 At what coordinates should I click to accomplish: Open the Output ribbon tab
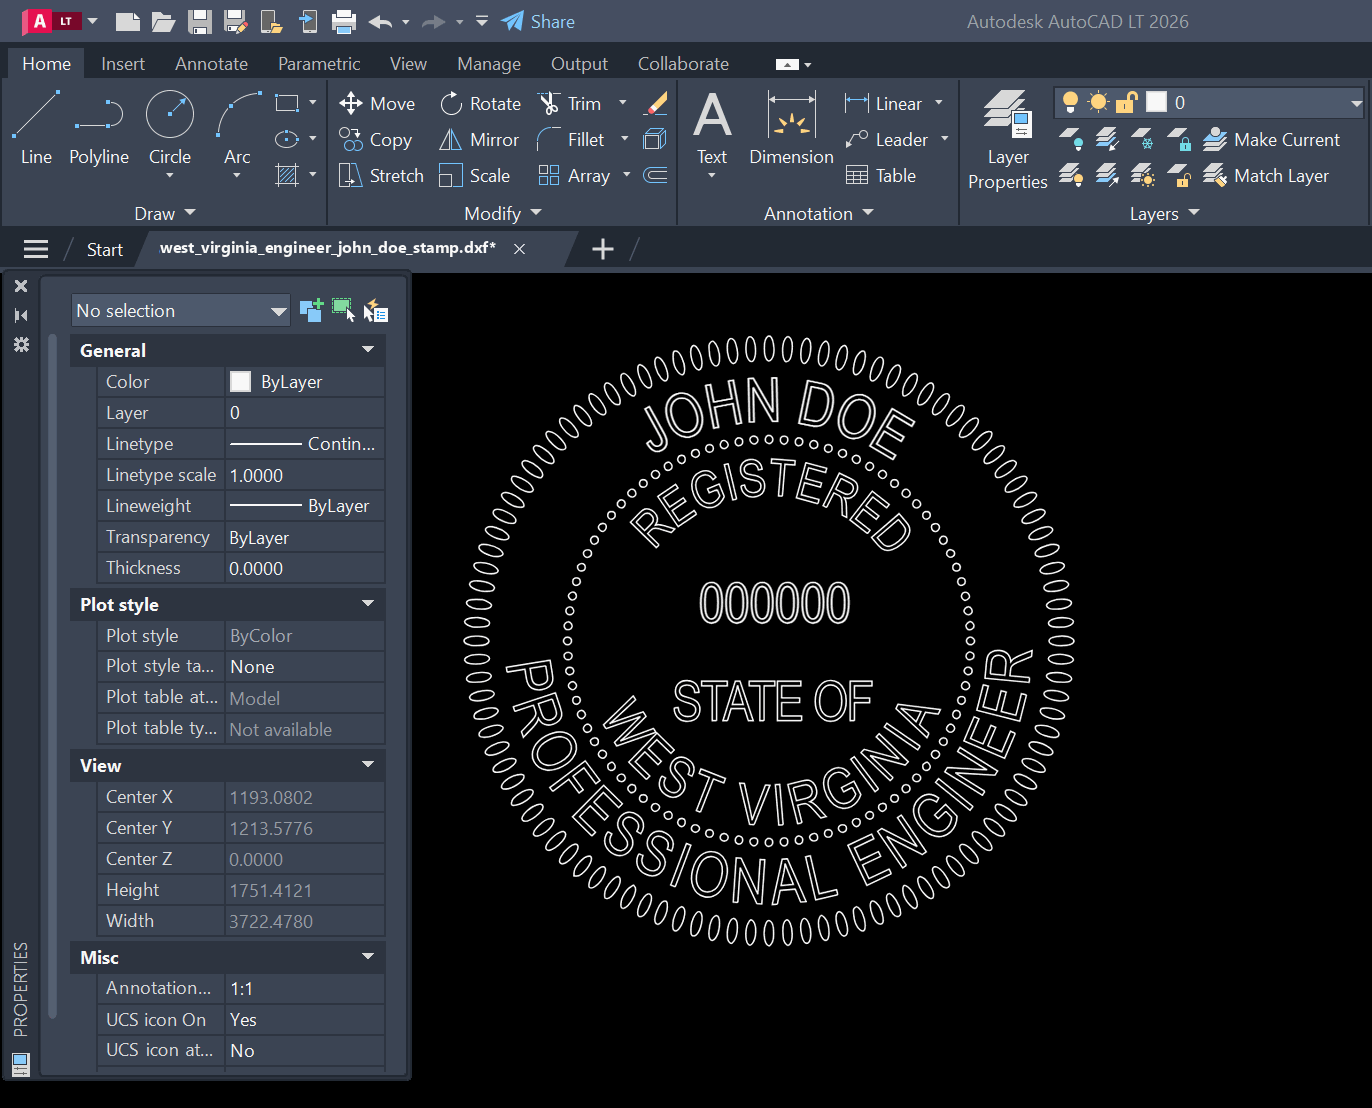[x=579, y=64]
